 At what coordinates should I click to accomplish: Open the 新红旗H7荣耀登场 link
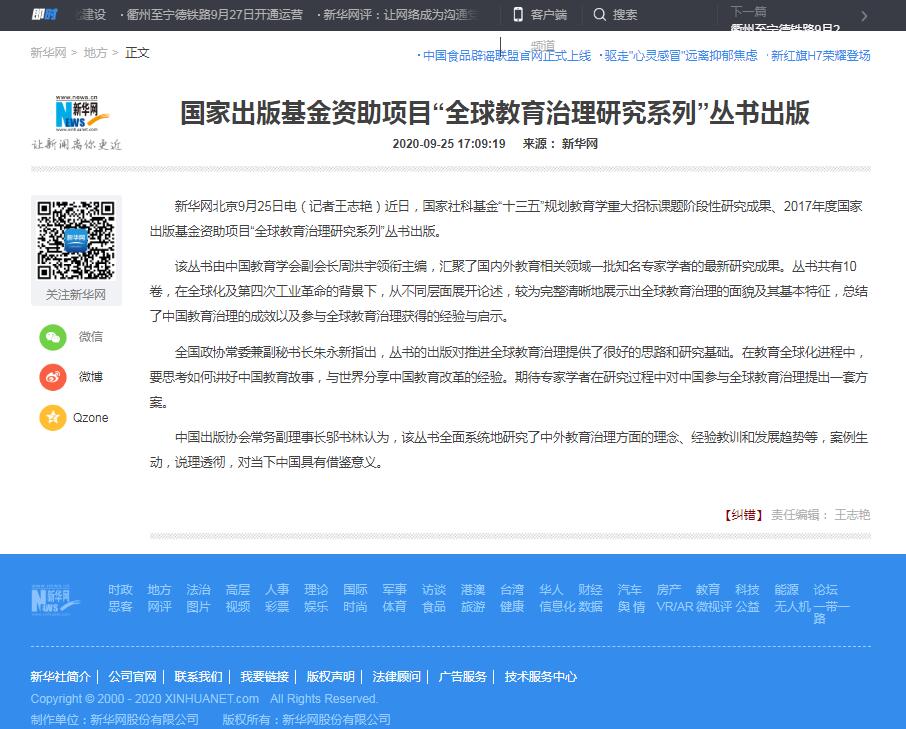click(x=820, y=56)
